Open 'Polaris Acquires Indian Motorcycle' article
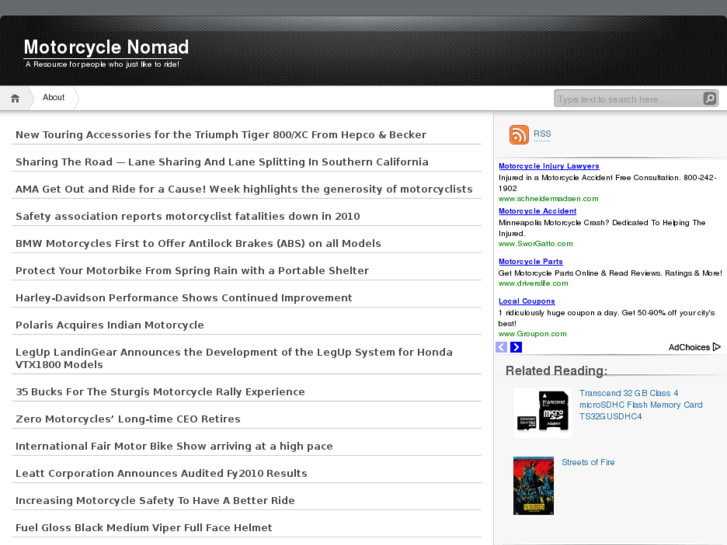 coord(109,325)
